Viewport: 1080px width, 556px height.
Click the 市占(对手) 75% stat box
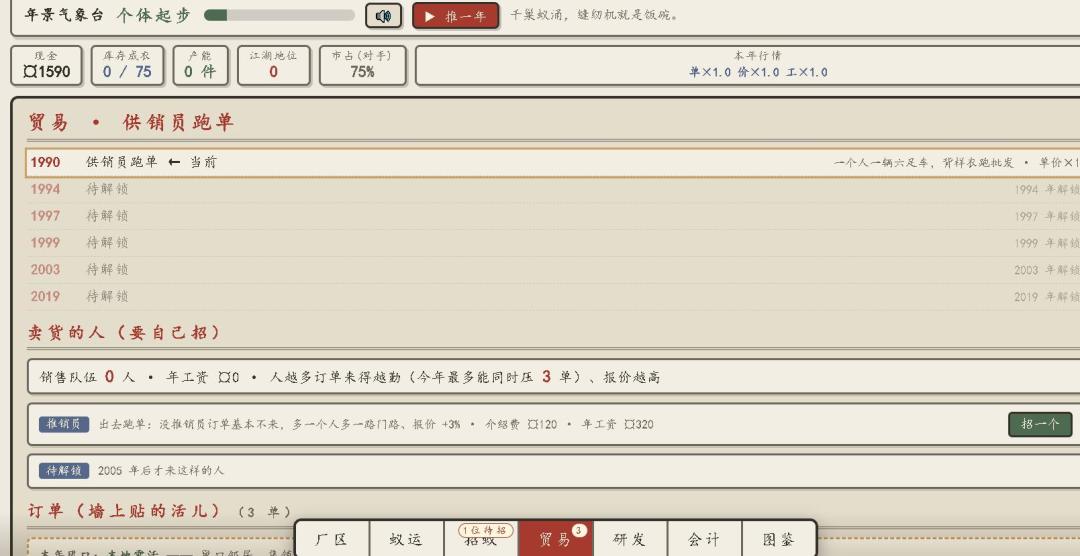click(x=362, y=65)
